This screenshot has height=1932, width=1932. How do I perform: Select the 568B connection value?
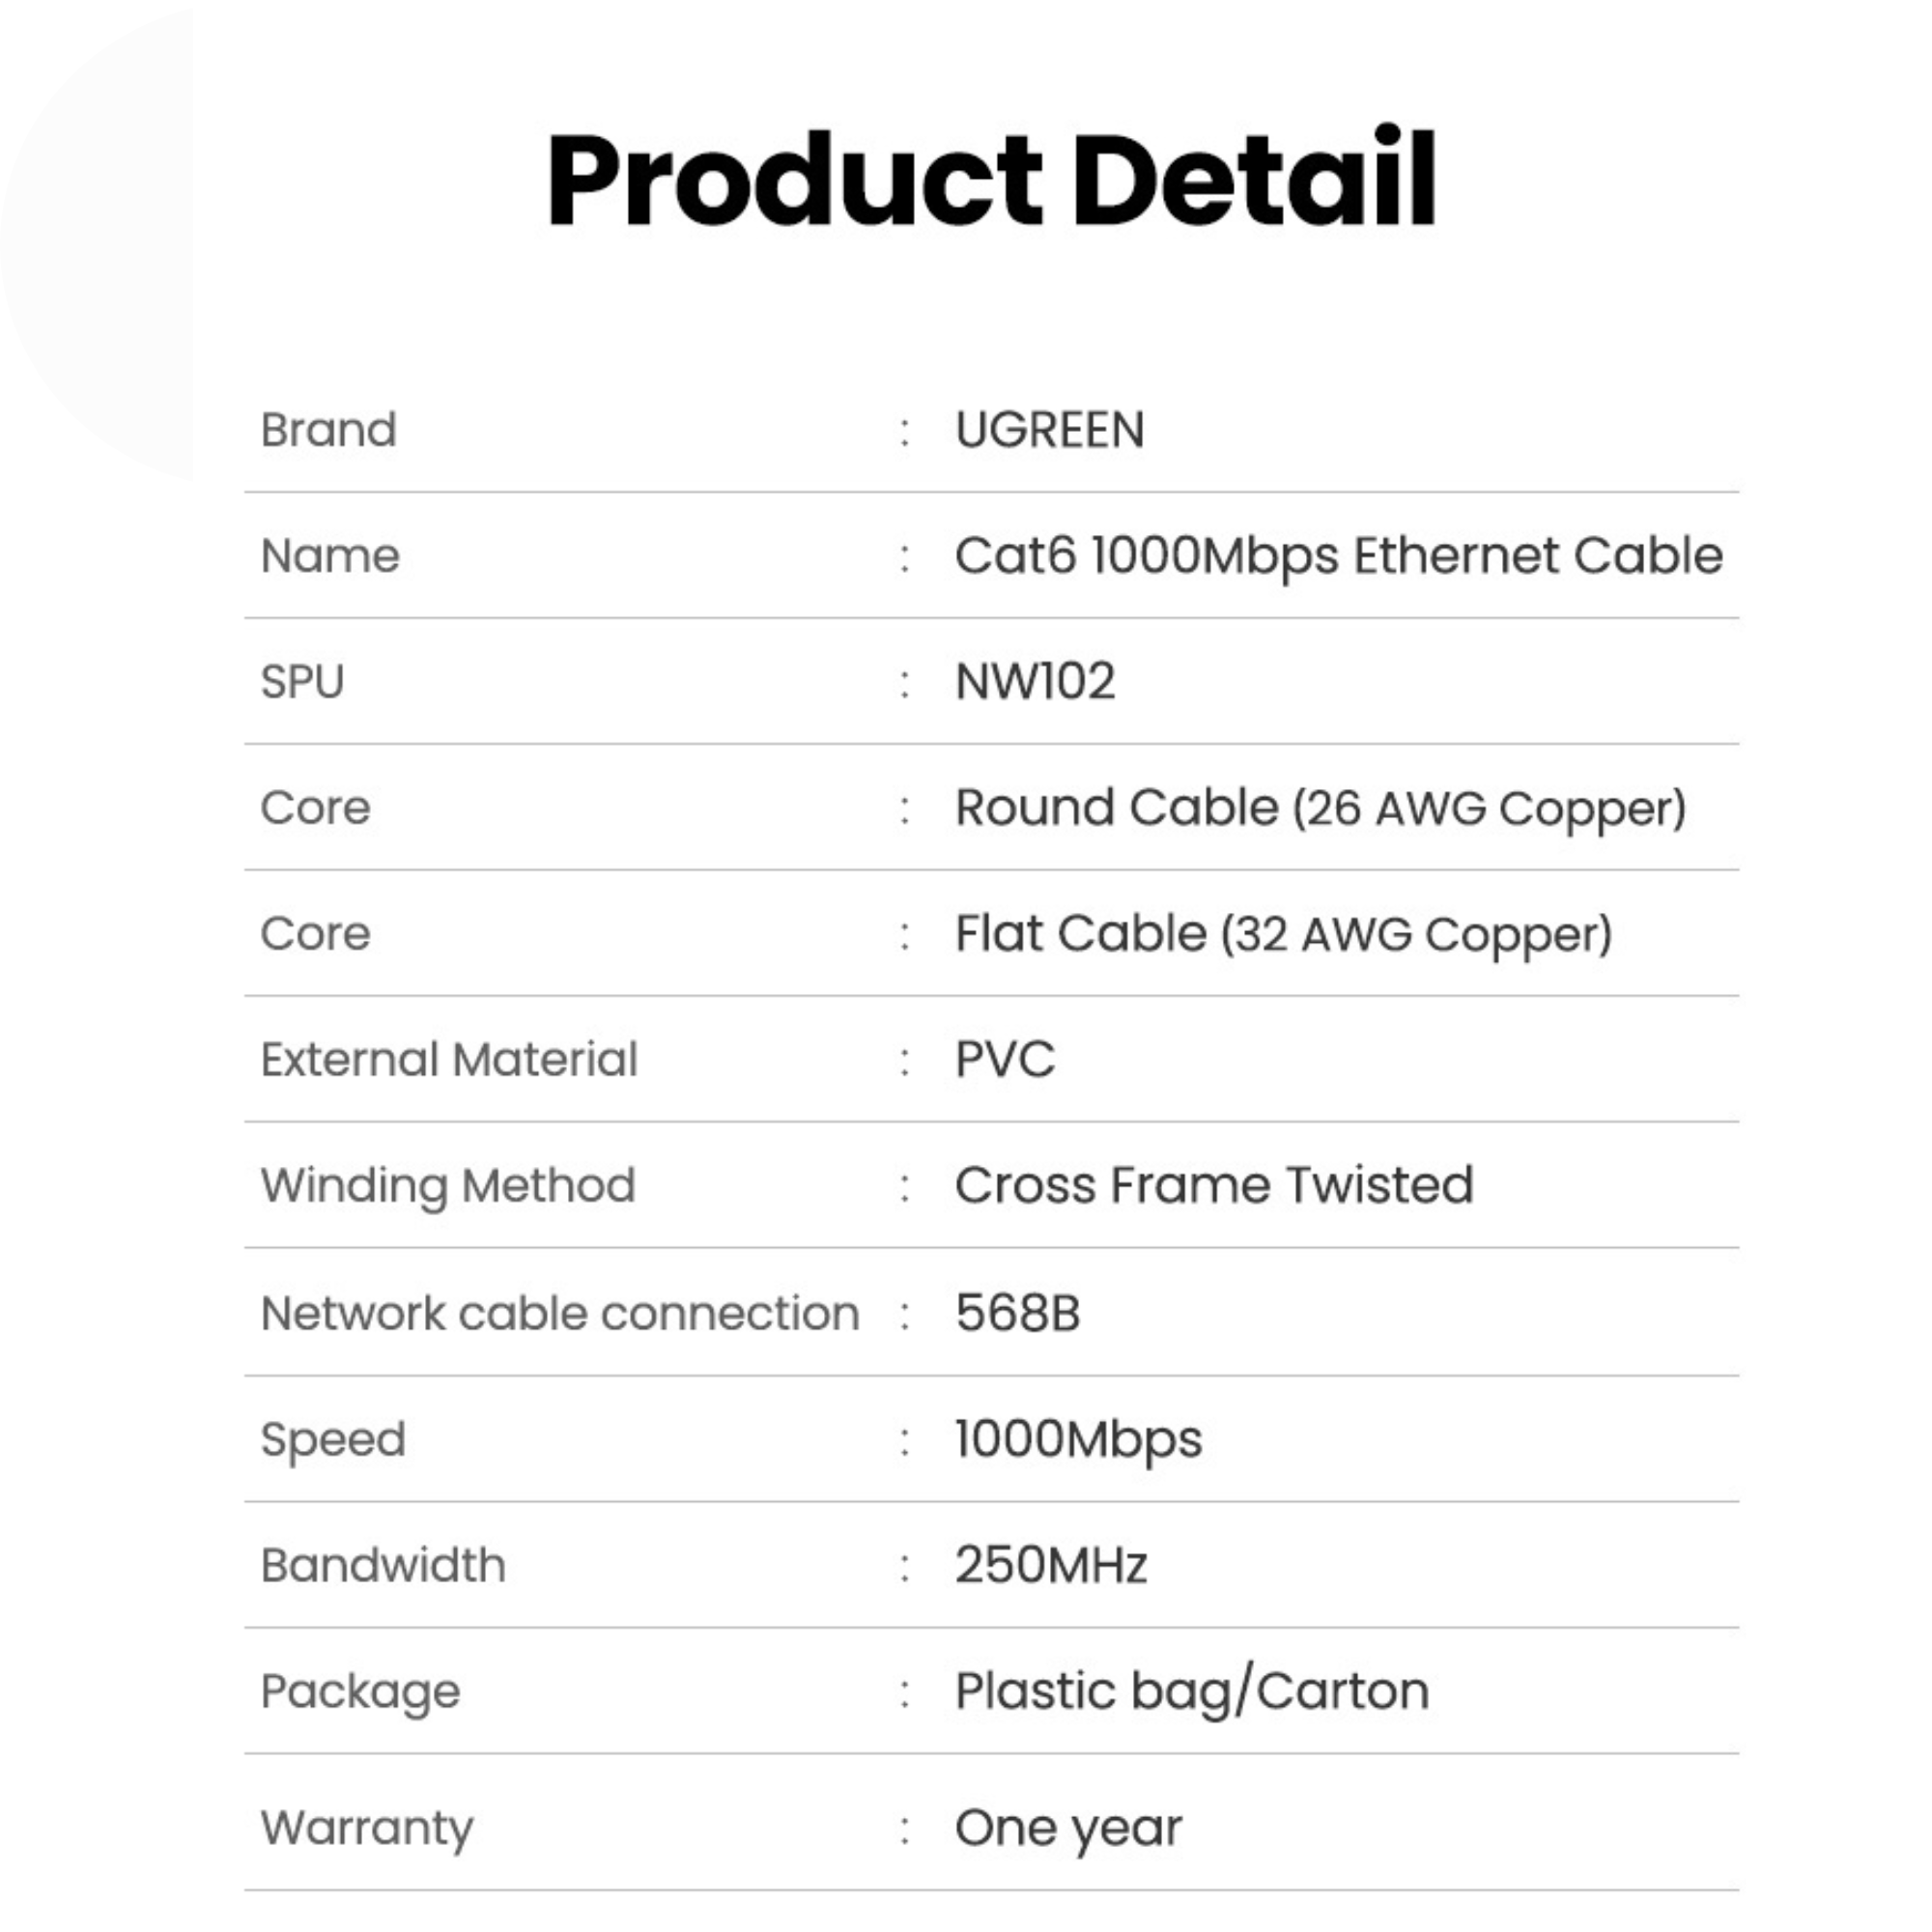[1017, 1313]
